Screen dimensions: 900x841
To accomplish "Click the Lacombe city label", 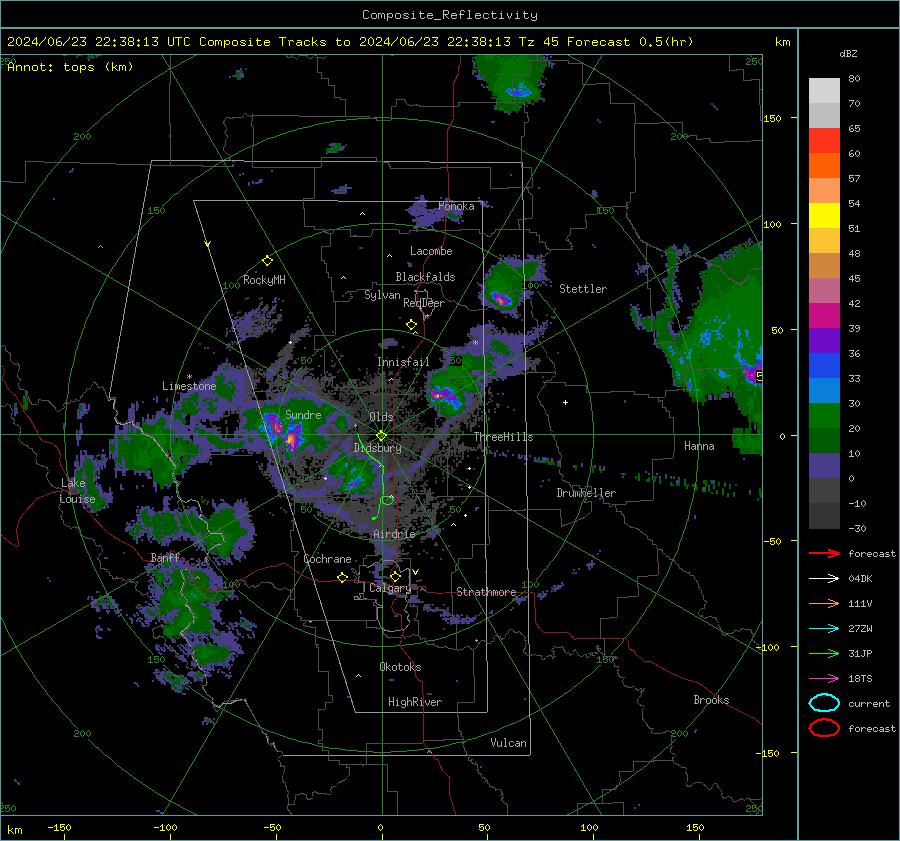I will tap(431, 251).
